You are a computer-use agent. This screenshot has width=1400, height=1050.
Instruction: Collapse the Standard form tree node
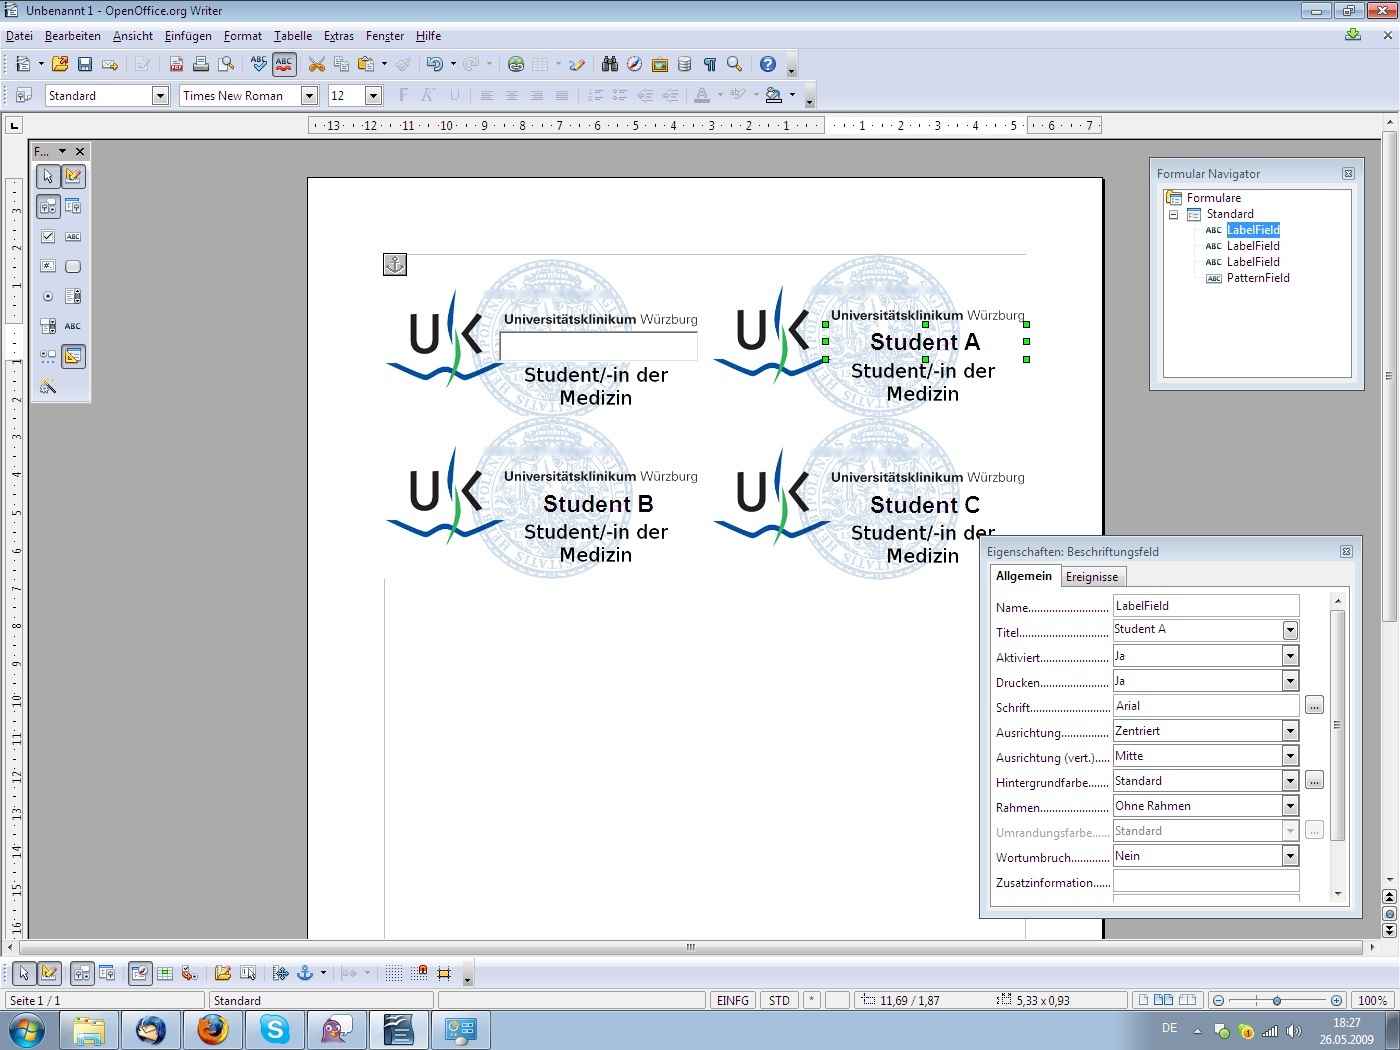click(1174, 214)
